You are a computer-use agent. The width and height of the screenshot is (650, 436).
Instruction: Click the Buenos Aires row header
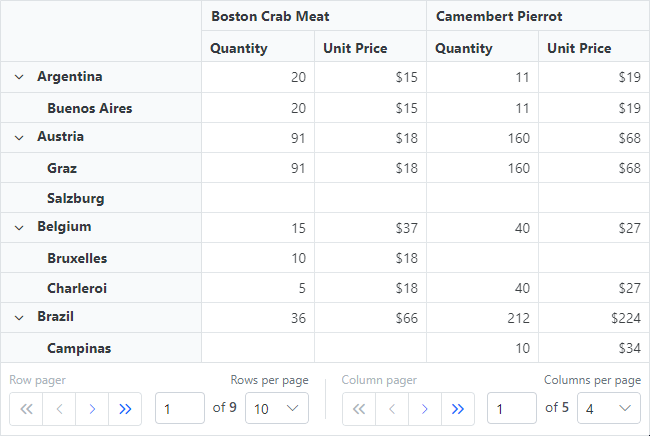tap(90, 108)
